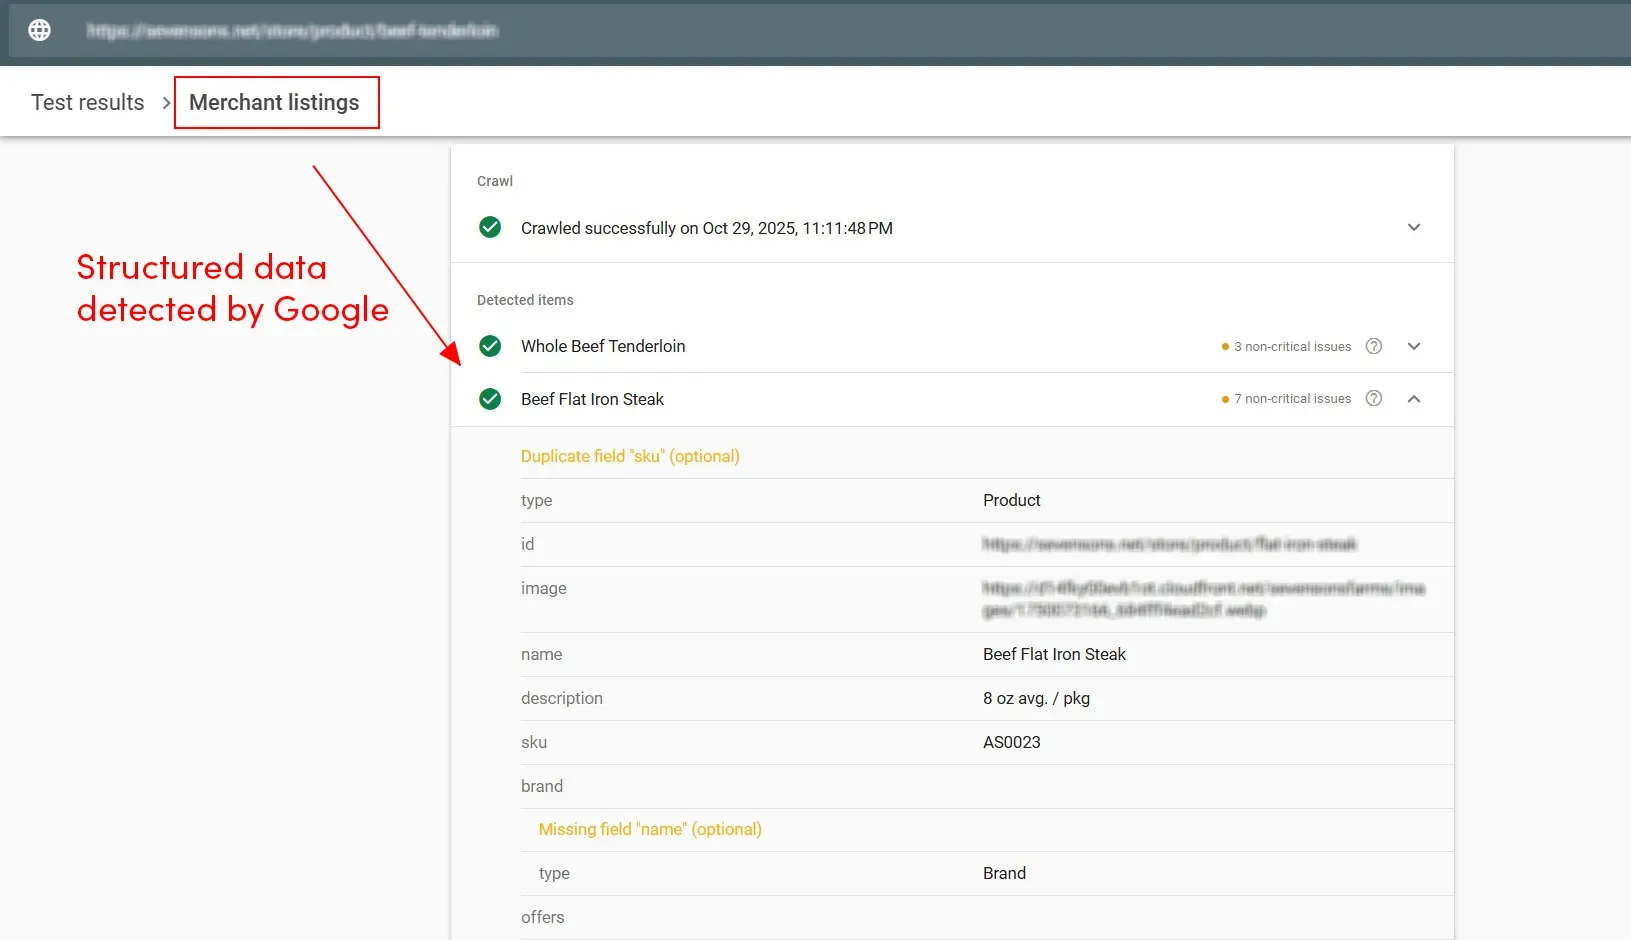The width and height of the screenshot is (1631, 940).
Task: Open the 7 non-critical issues list
Action: [x=1293, y=398]
